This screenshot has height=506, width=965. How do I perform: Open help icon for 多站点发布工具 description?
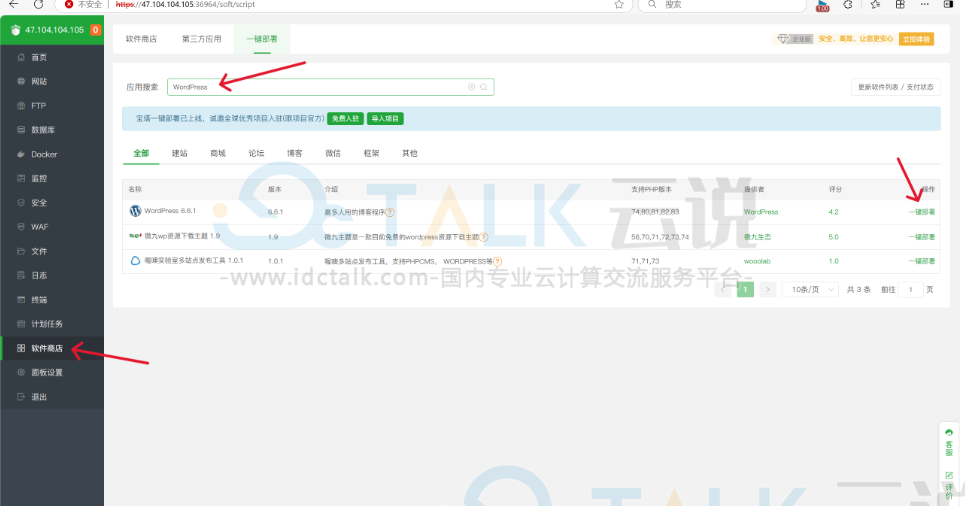pyautogui.click(x=497, y=261)
